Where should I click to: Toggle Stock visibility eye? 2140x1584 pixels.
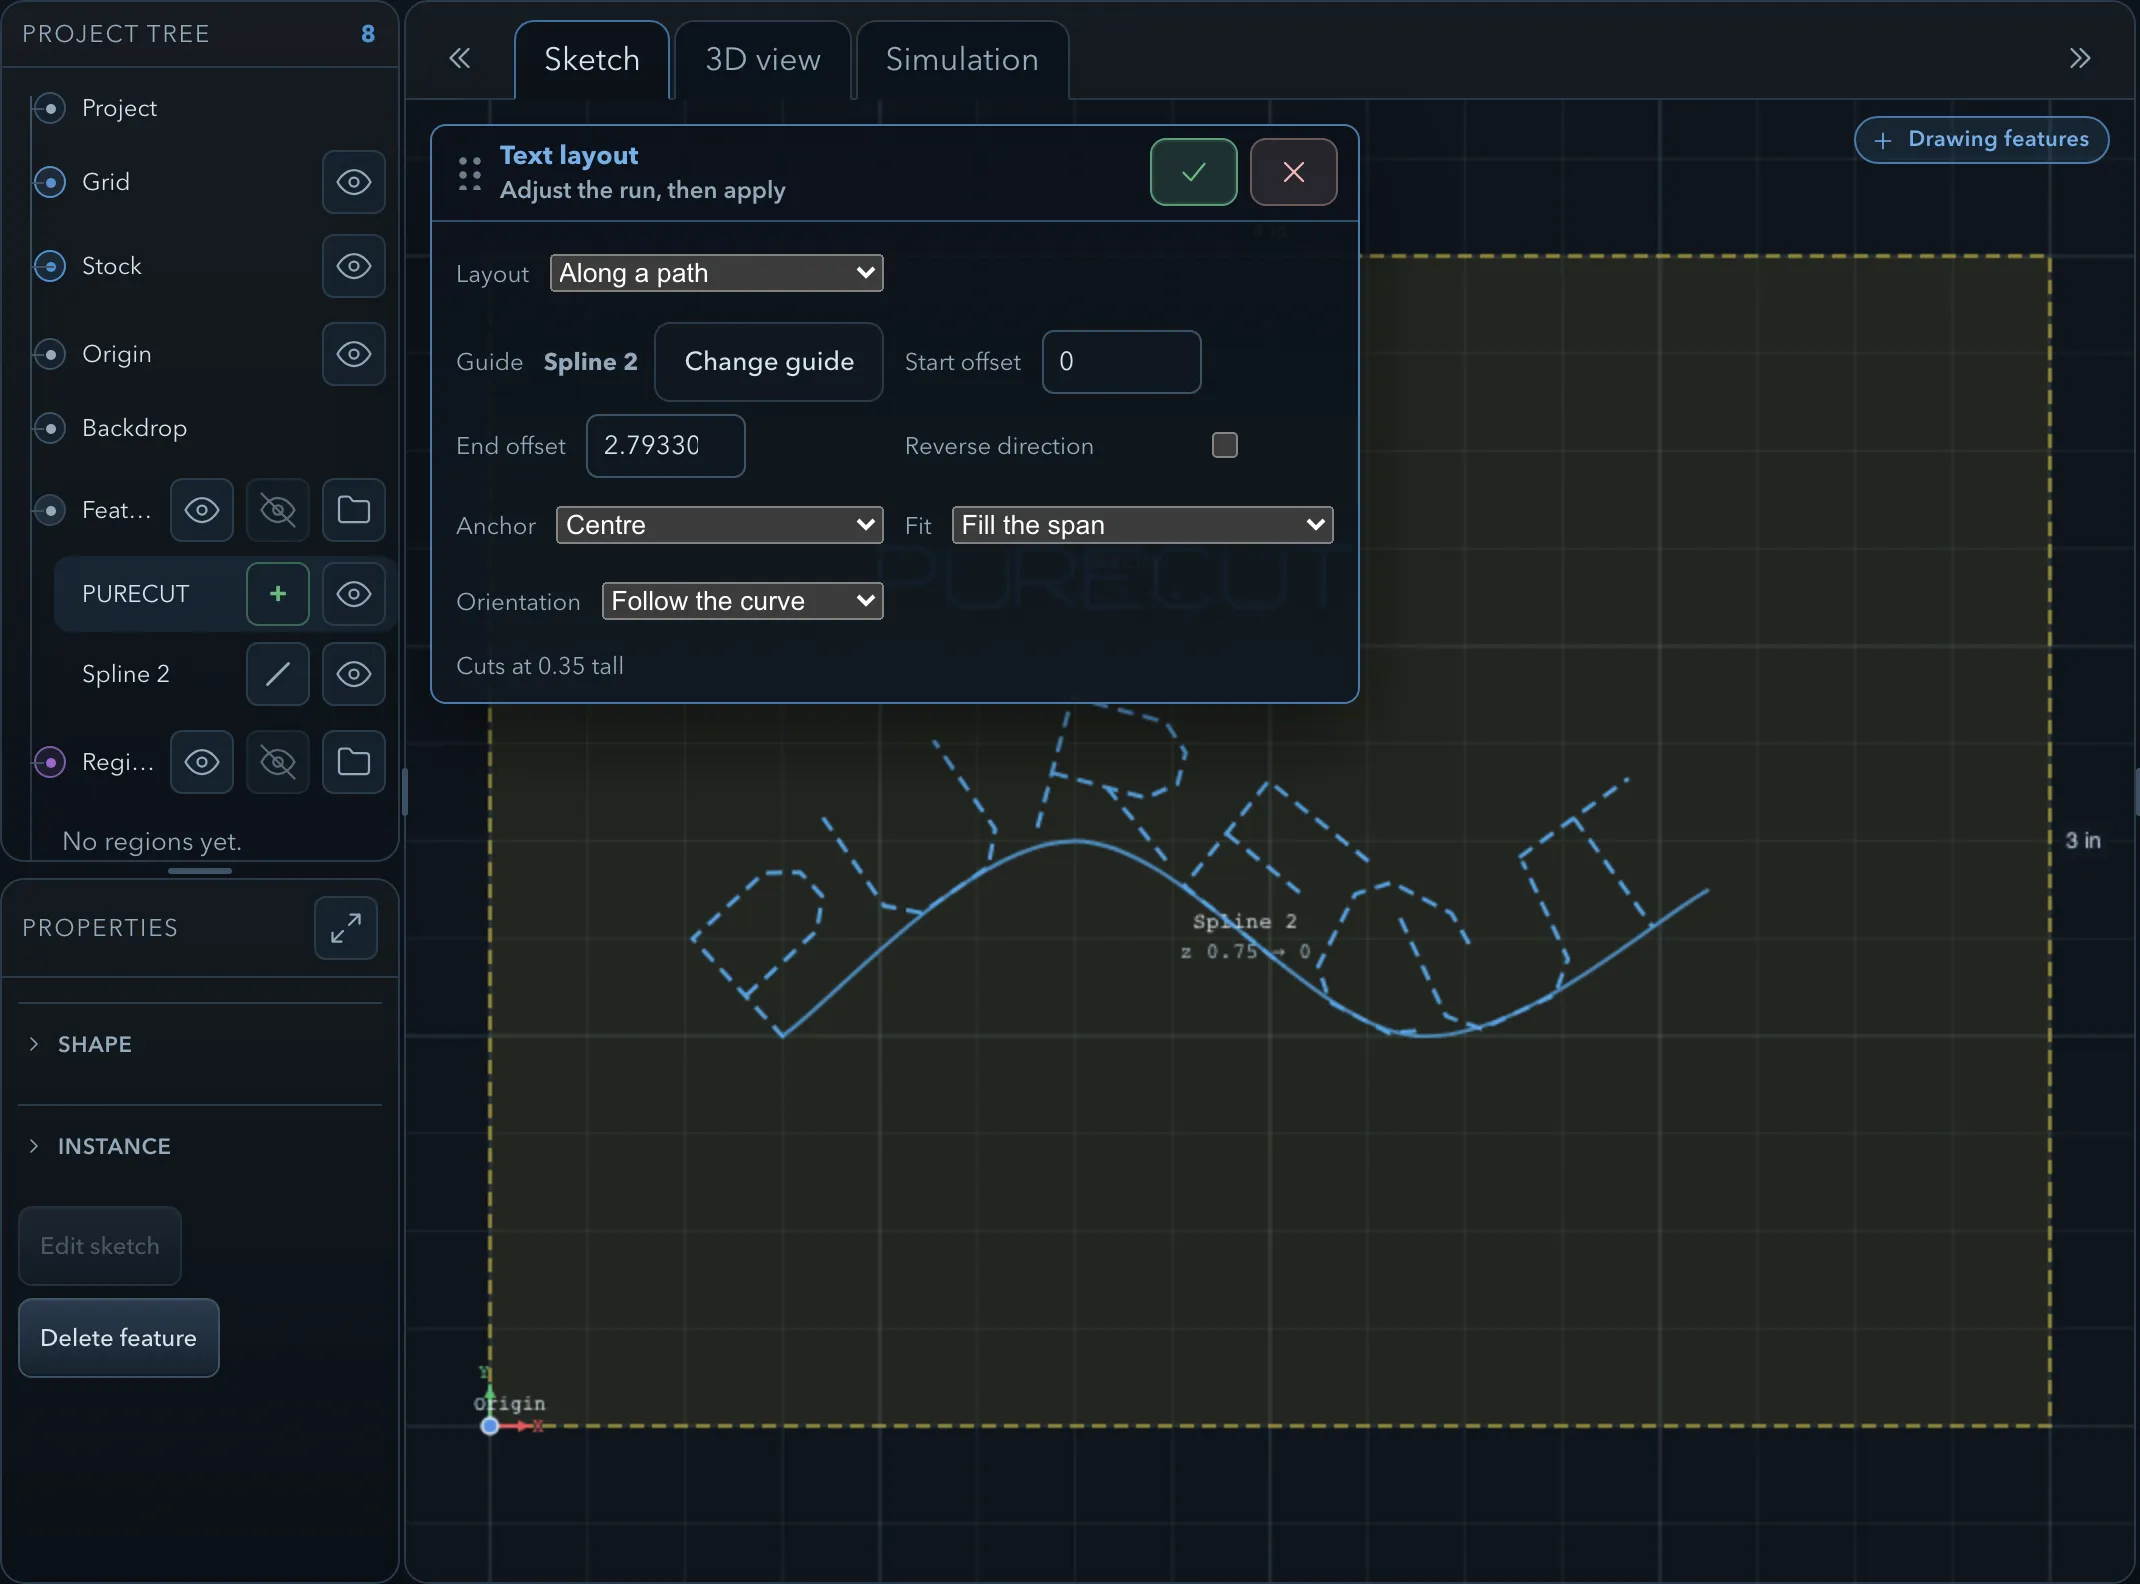coord(354,266)
